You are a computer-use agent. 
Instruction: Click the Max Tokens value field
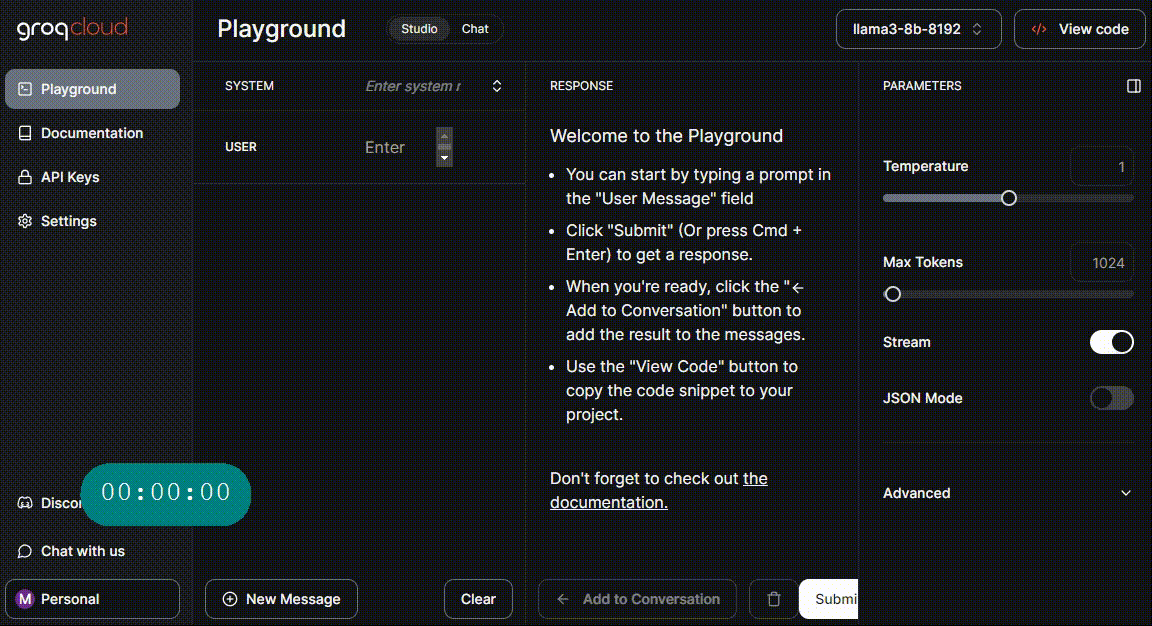1102,263
